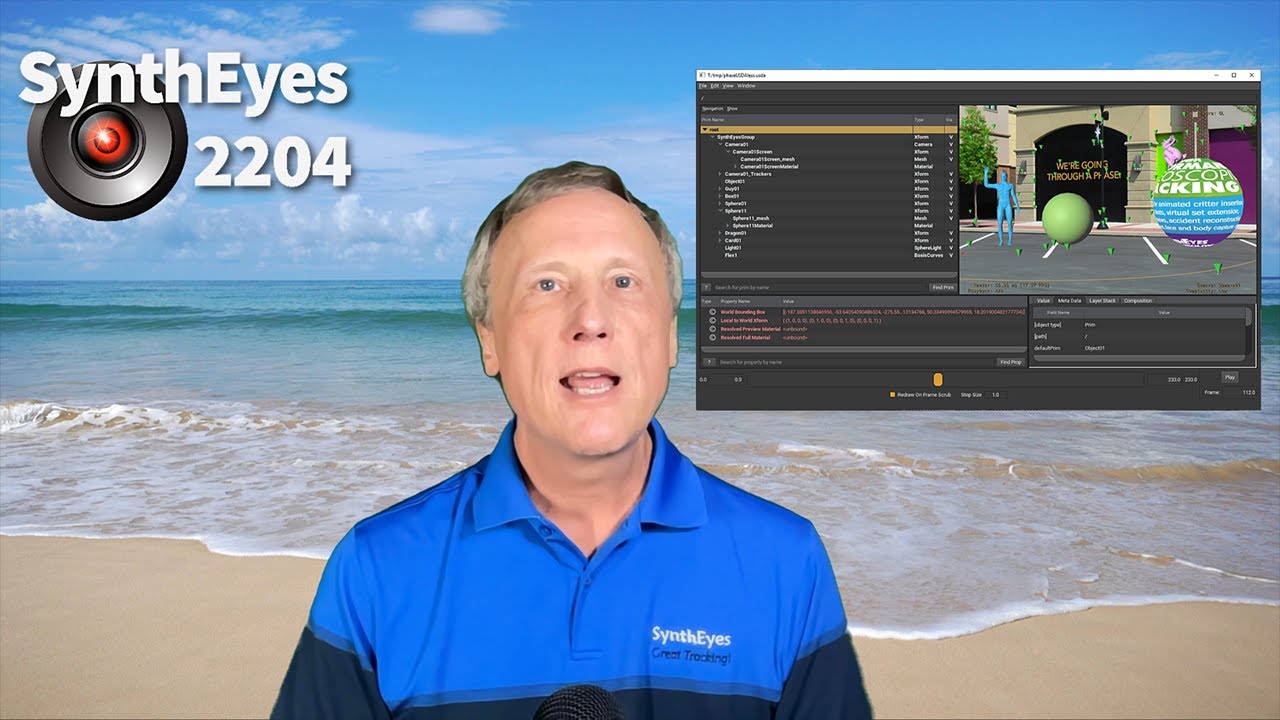Switch to the Meta Data tab
Screen dimensions: 1280x720
click(x=1069, y=300)
